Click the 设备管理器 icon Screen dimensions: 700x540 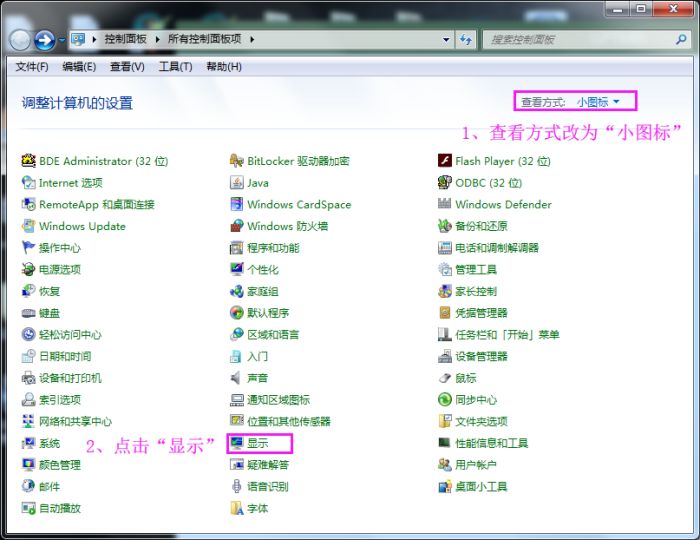[446, 356]
